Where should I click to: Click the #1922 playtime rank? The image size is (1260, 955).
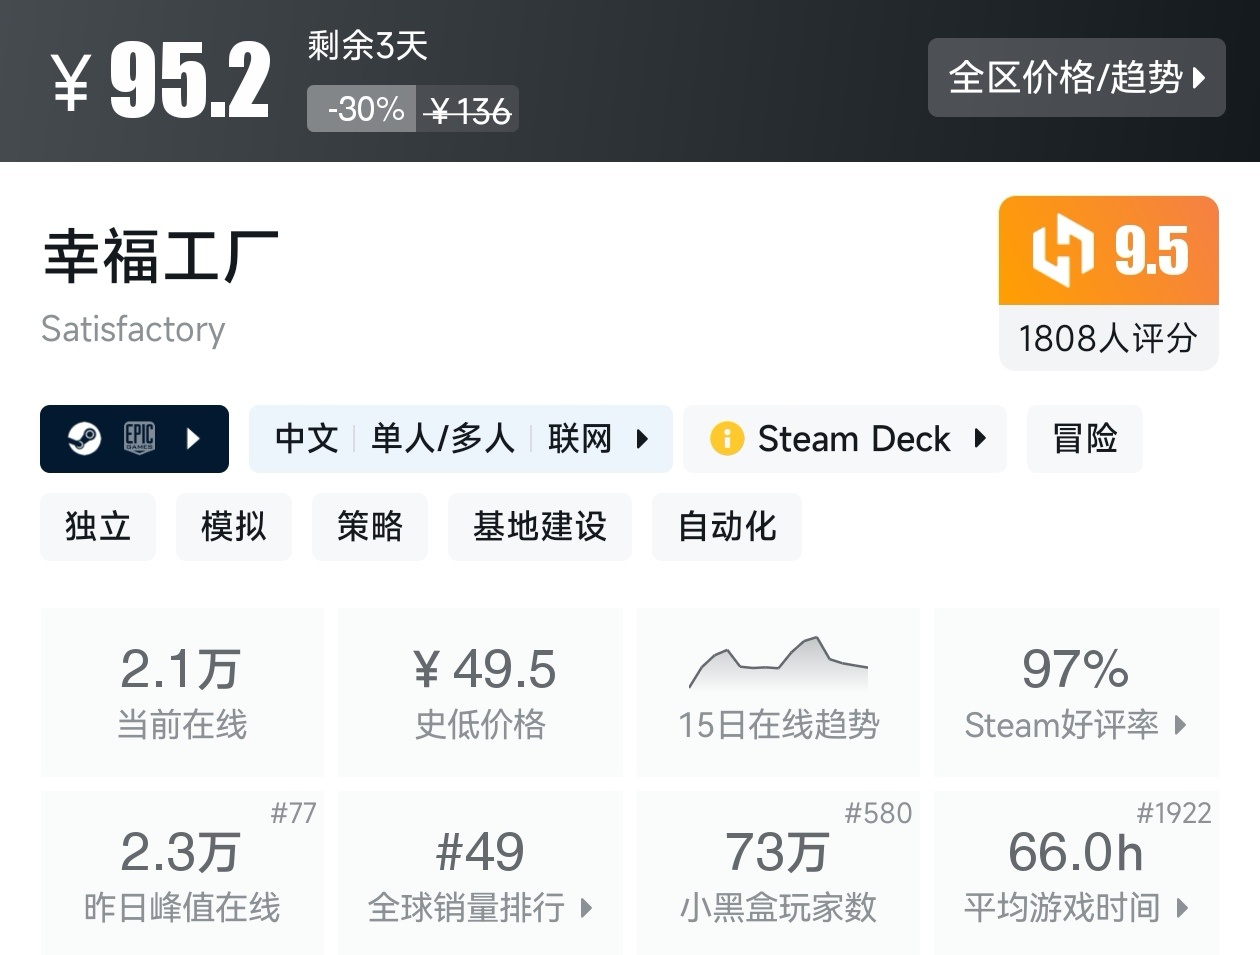(1174, 813)
